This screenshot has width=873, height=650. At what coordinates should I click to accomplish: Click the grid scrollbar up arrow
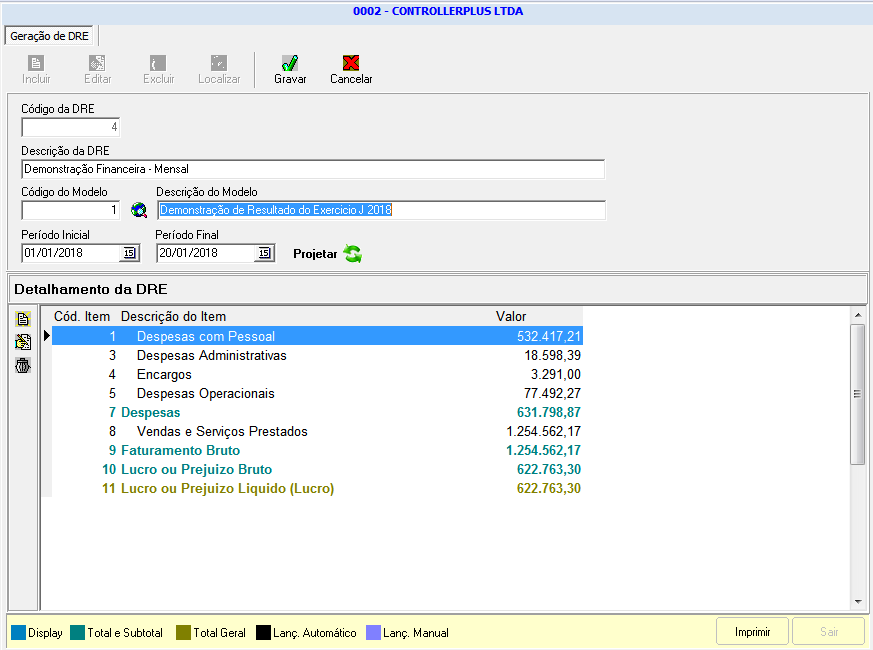(857, 315)
